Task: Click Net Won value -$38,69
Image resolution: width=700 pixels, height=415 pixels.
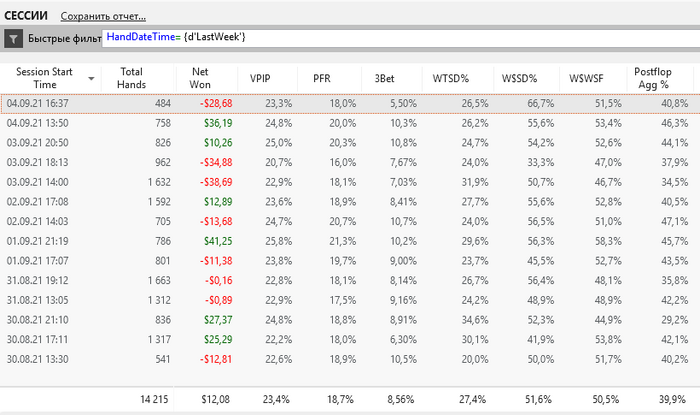Action: click(216, 182)
